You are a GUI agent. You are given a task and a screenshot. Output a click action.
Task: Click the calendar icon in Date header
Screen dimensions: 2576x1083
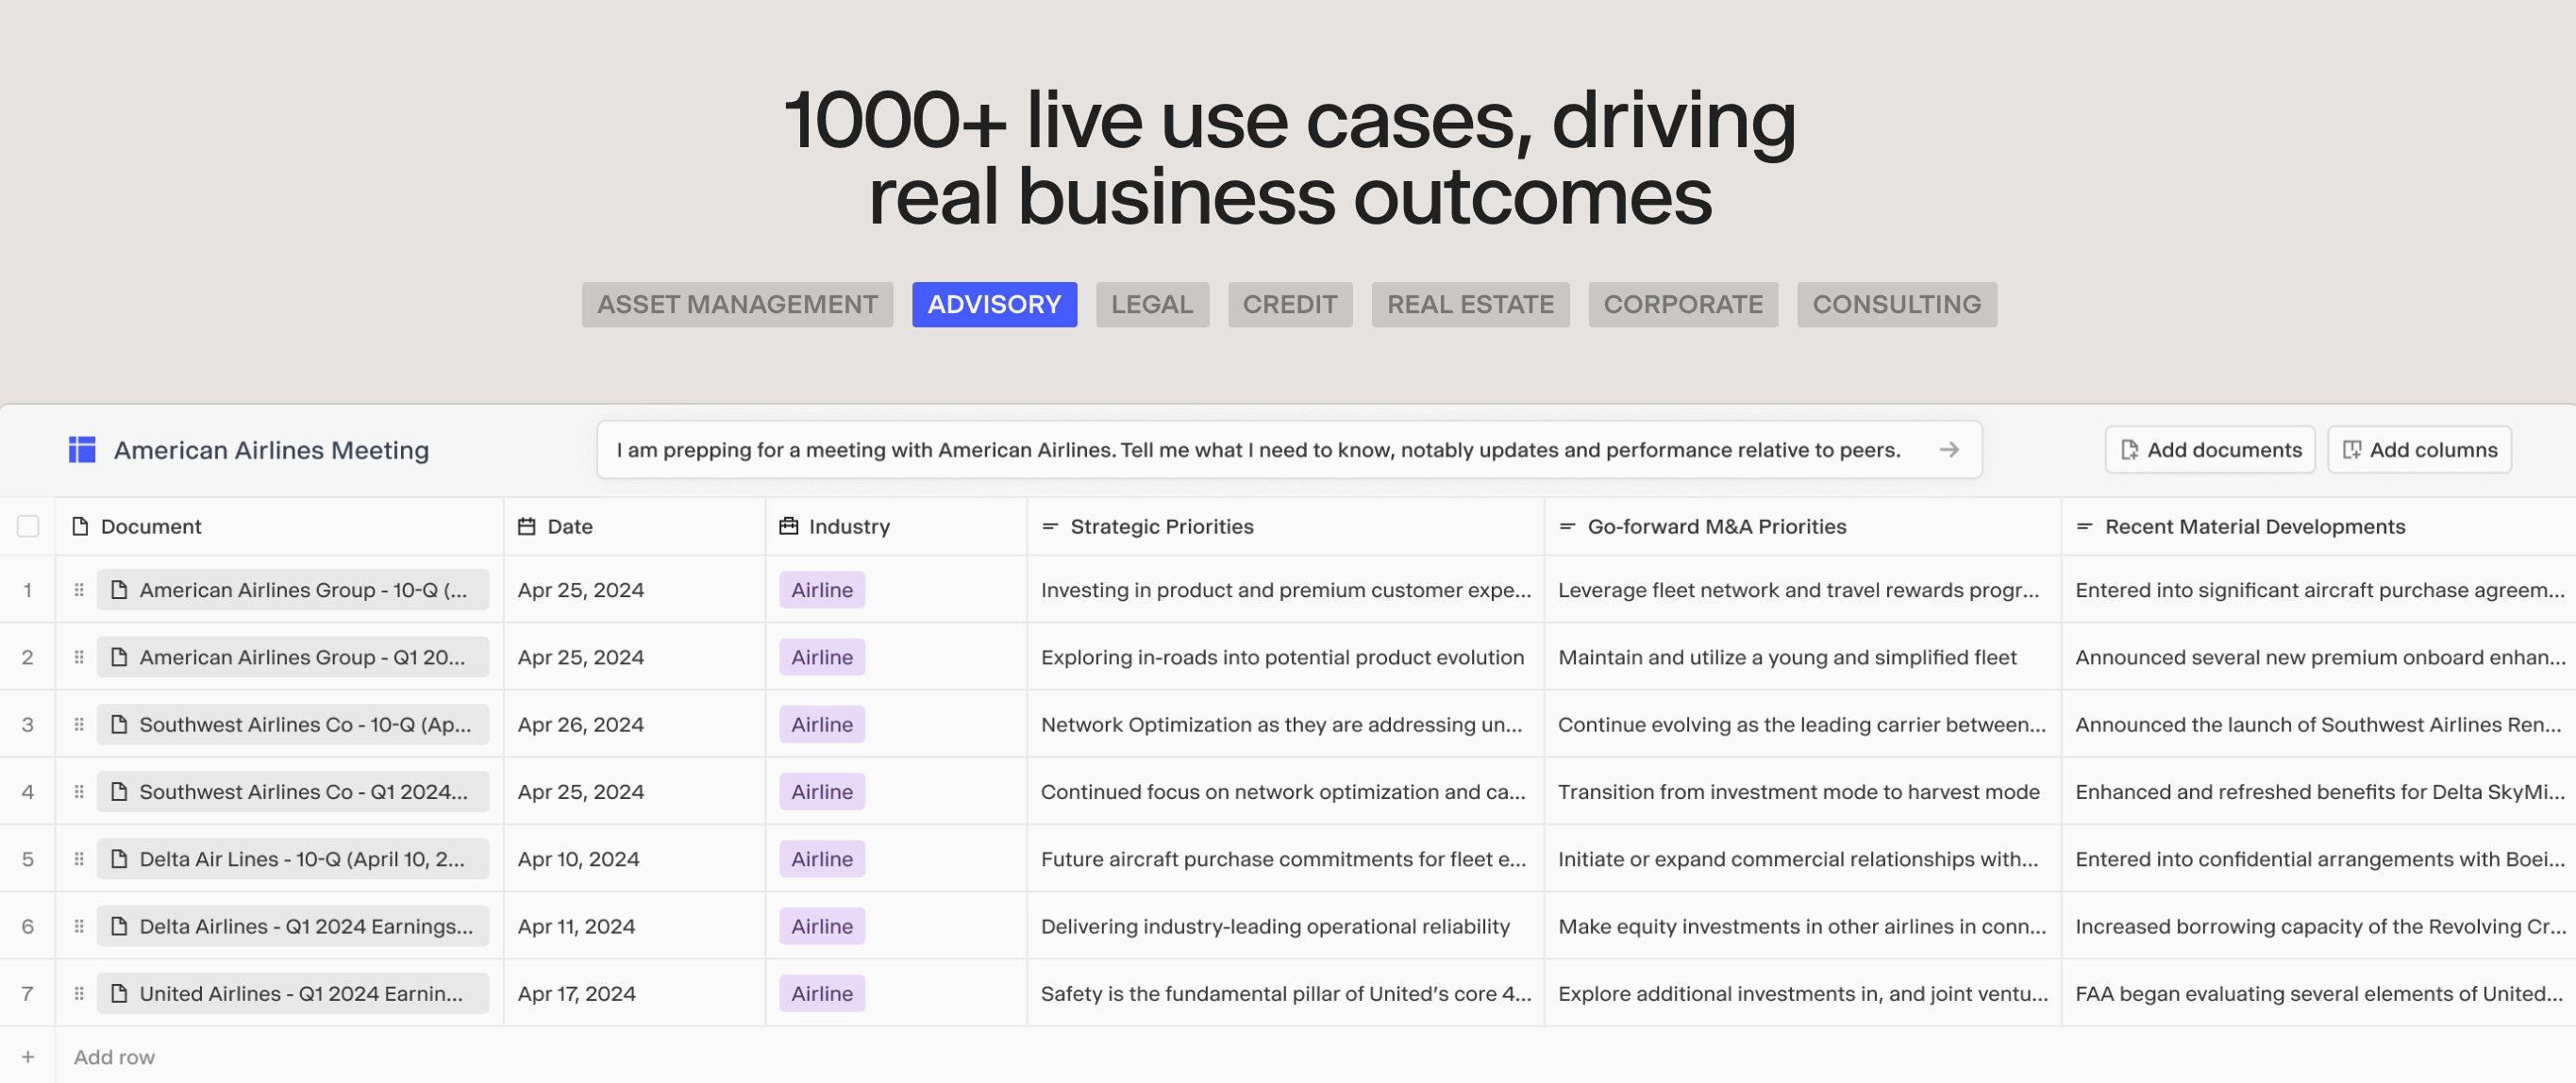click(526, 526)
